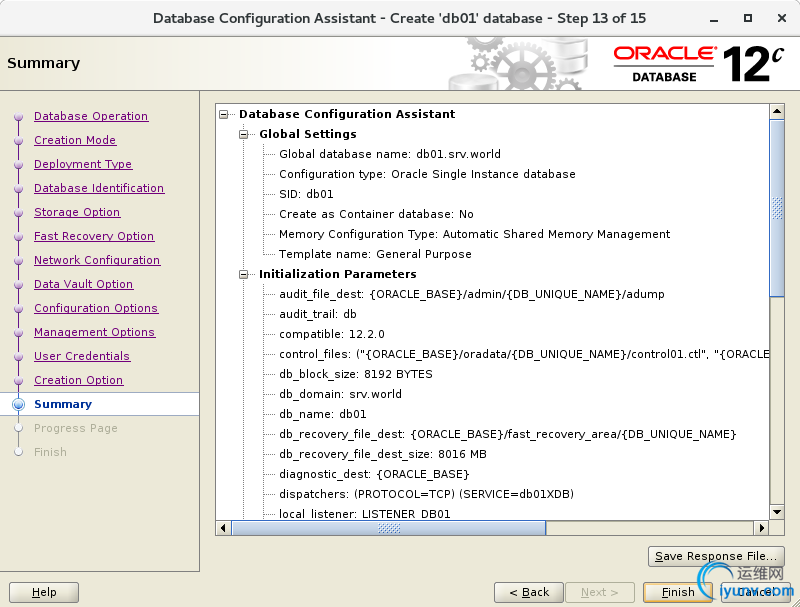Select the db_recovery_file_dest_size: 8016 MB row

click(383, 454)
